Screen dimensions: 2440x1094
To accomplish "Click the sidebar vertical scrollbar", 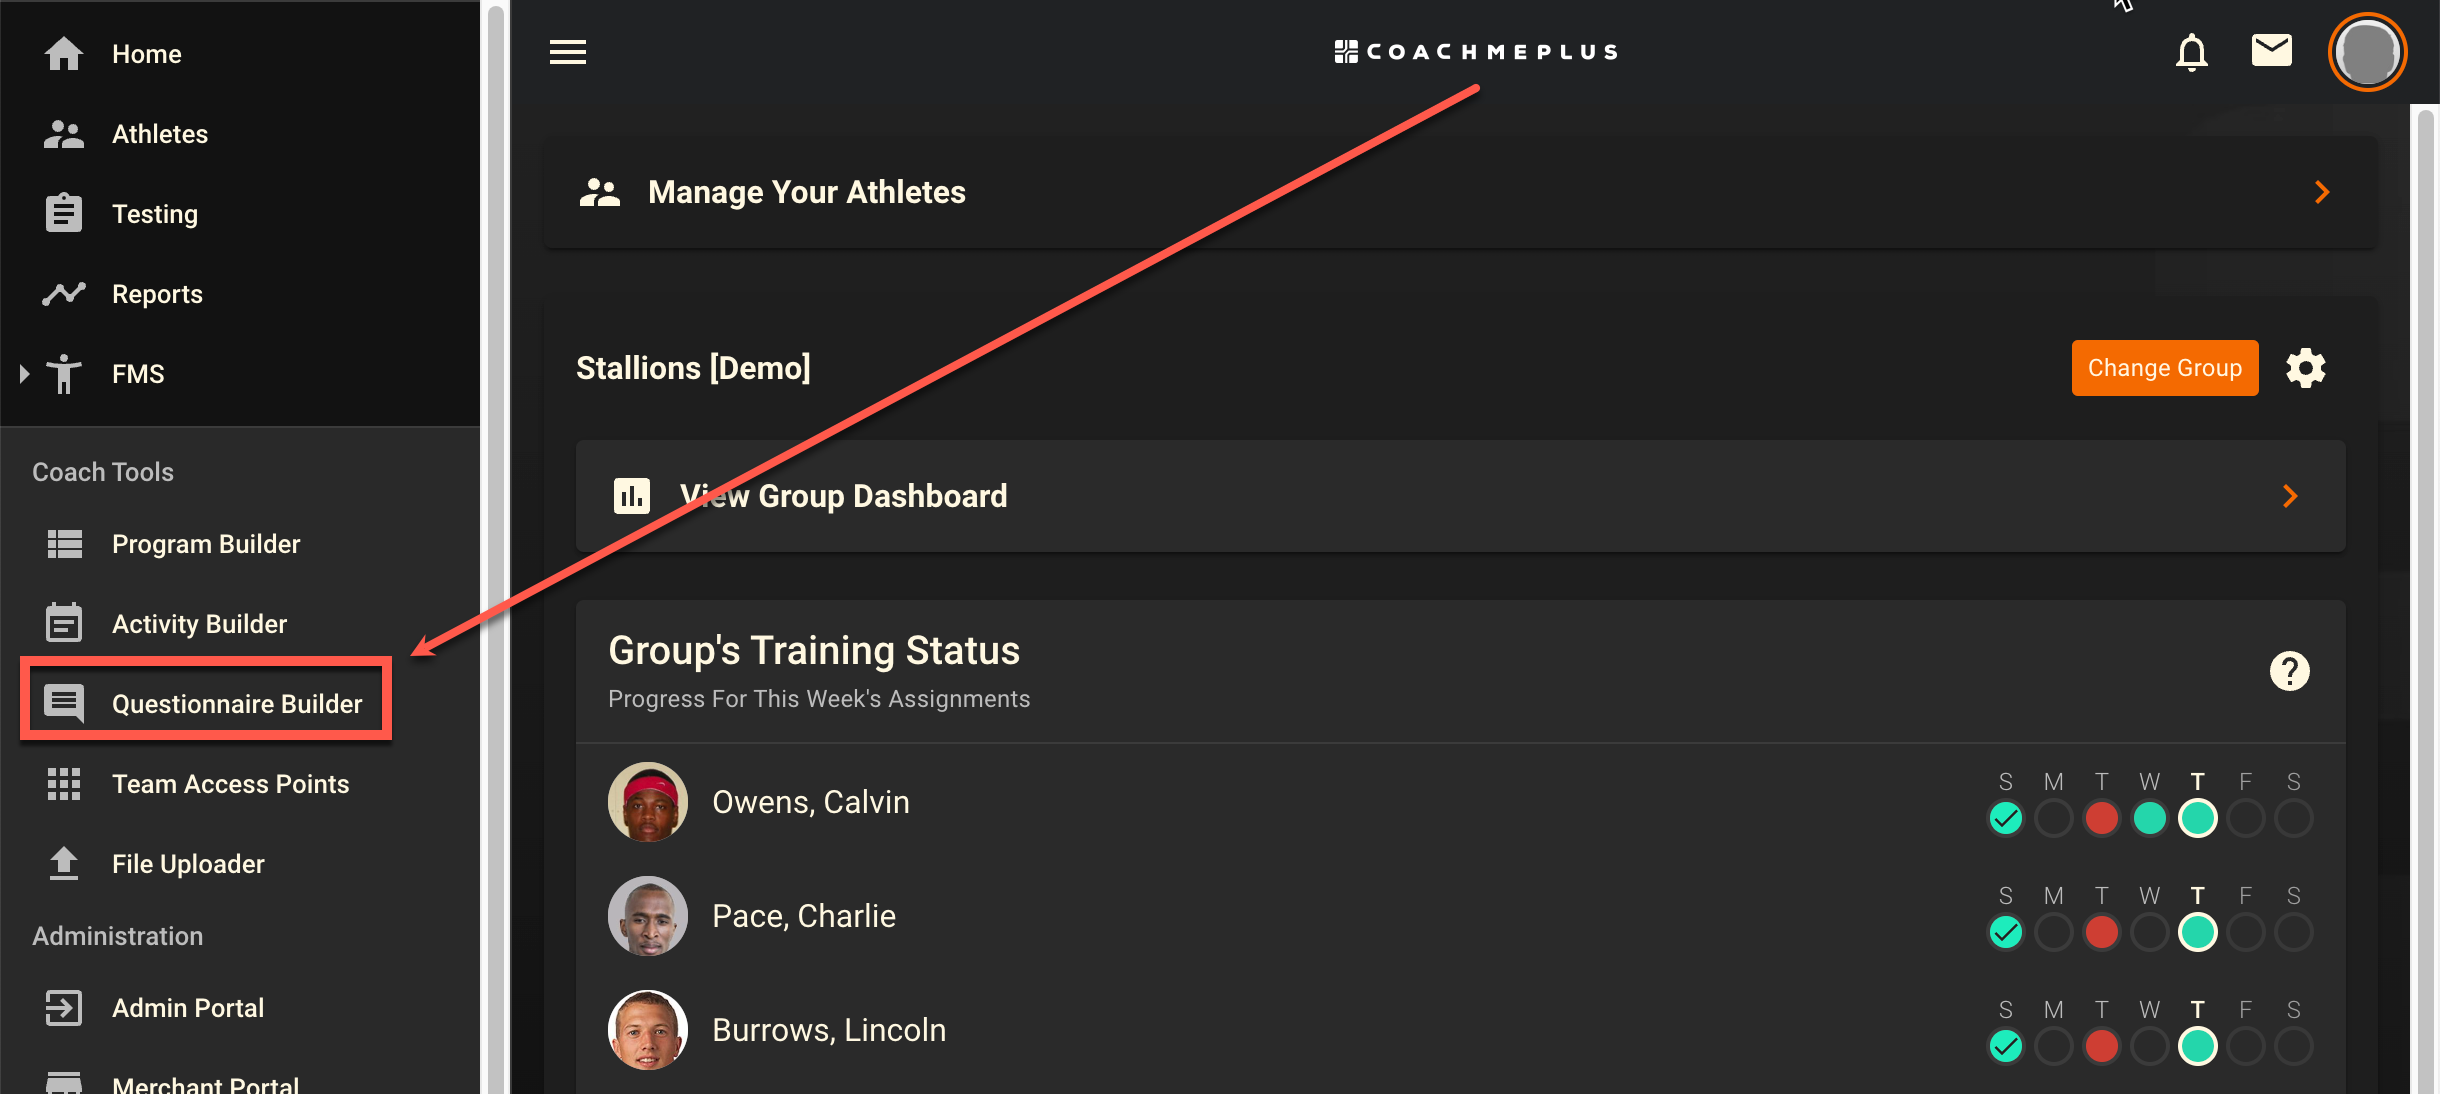I will pos(495,547).
